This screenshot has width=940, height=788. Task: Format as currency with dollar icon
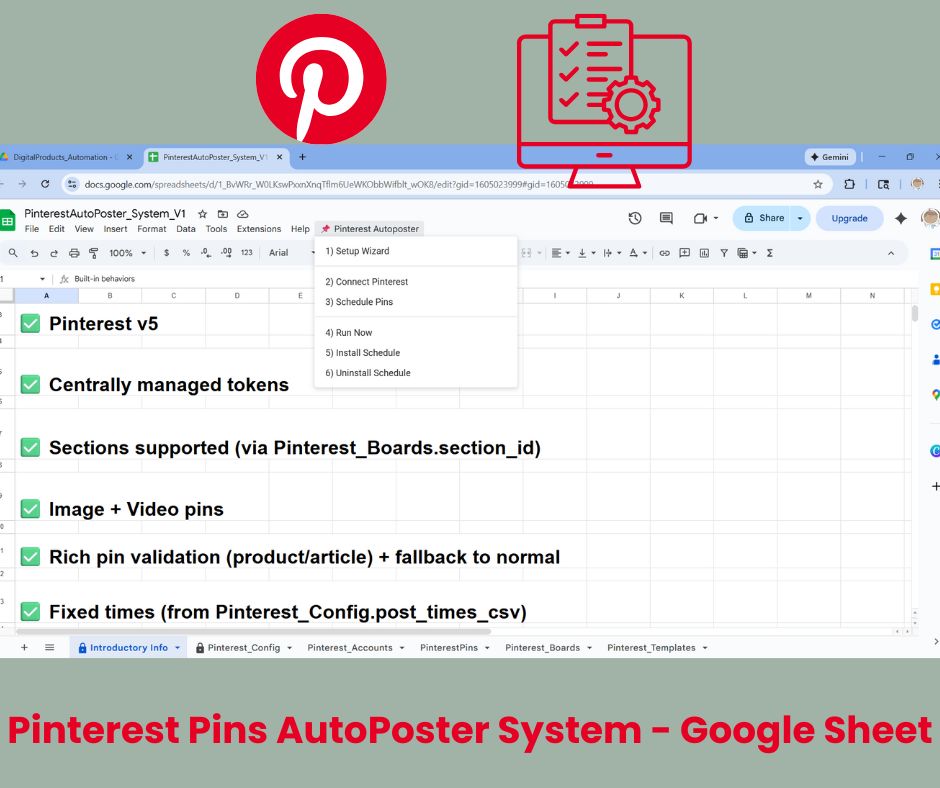pyautogui.click(x=166, y=253)
